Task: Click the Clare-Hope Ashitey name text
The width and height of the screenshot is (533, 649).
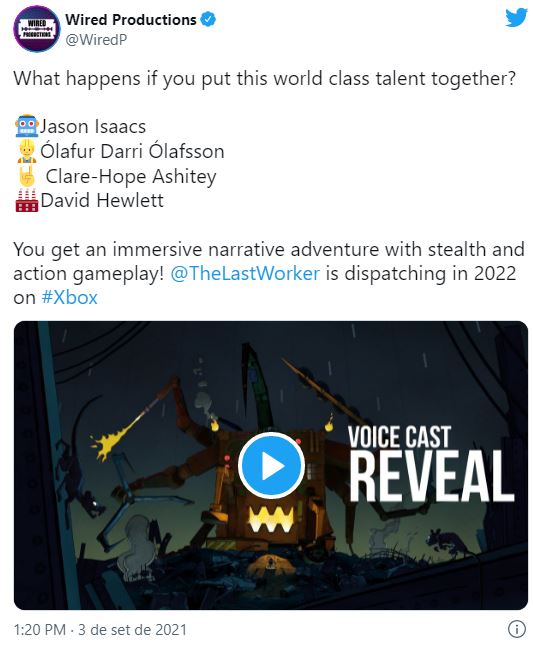Action: (x=131, y=176)
